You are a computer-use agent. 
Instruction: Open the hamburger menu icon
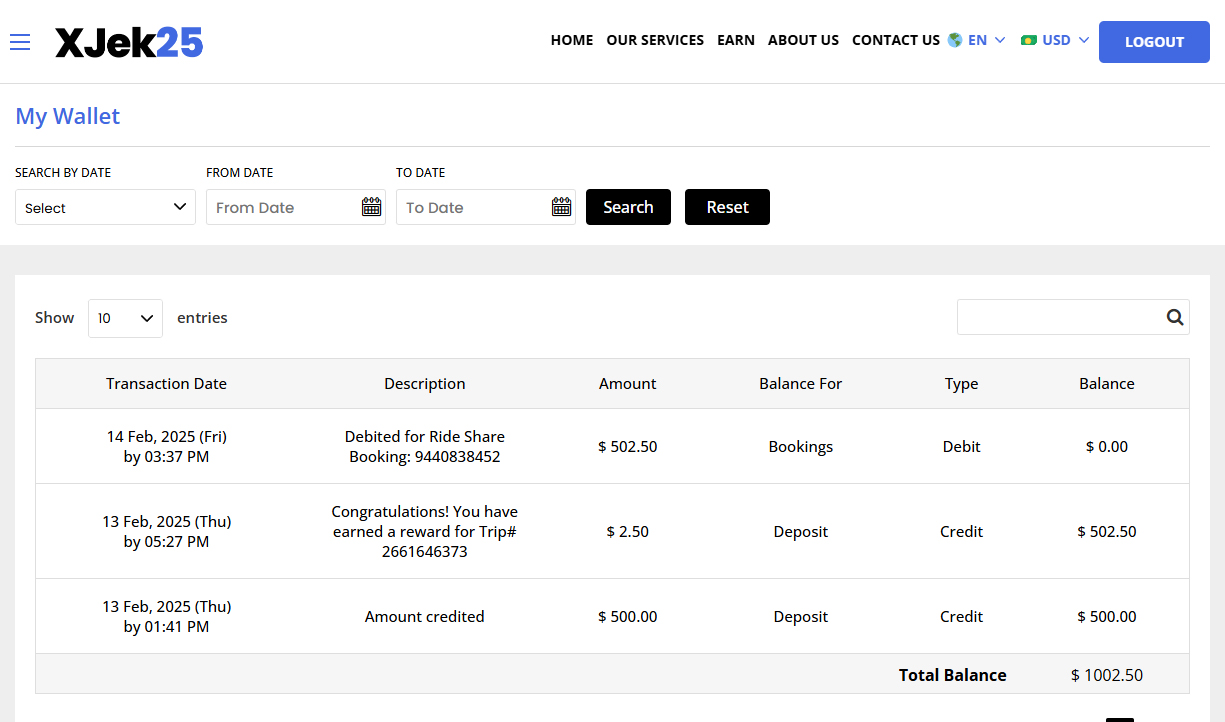20,42
